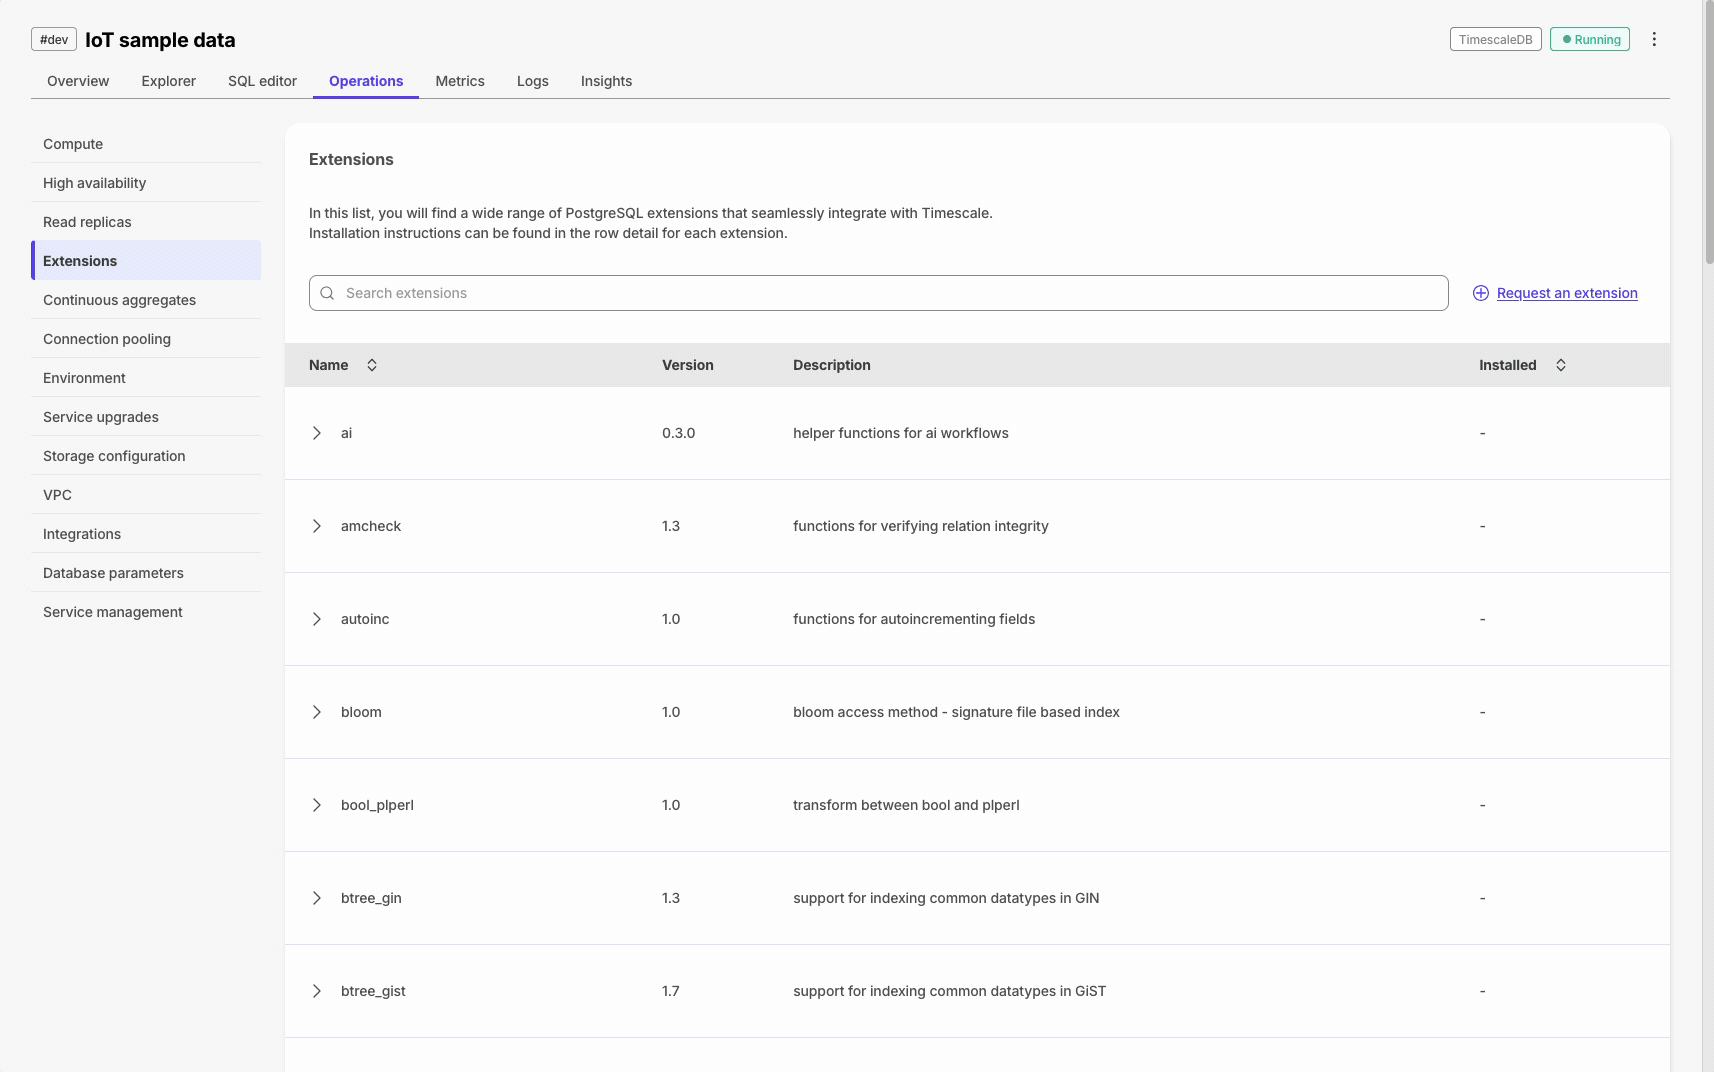
Task: Open the three-dot service options menu
Action: pos(1654,39)
